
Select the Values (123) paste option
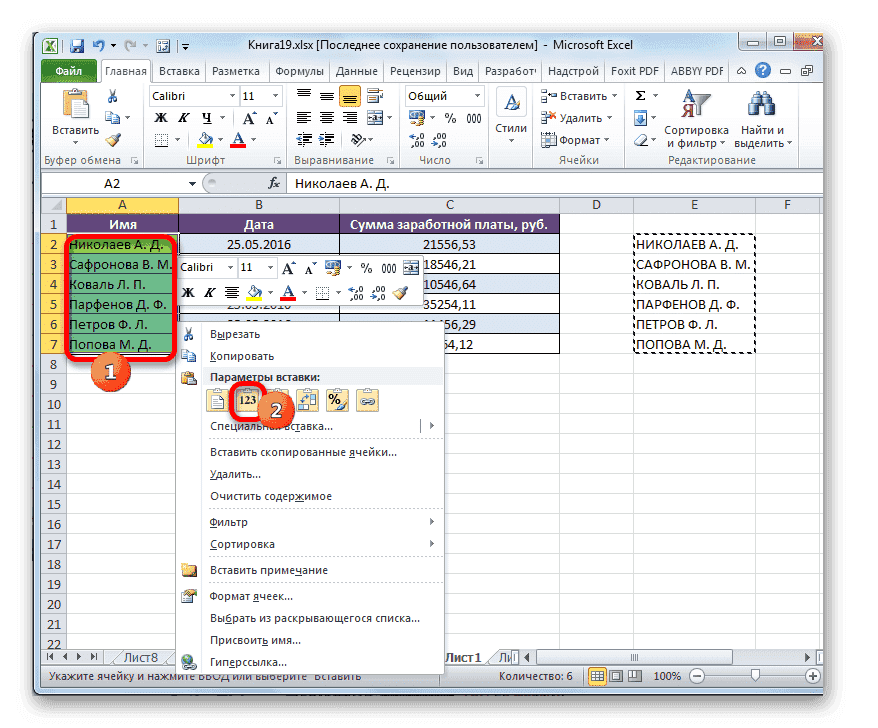248,398
